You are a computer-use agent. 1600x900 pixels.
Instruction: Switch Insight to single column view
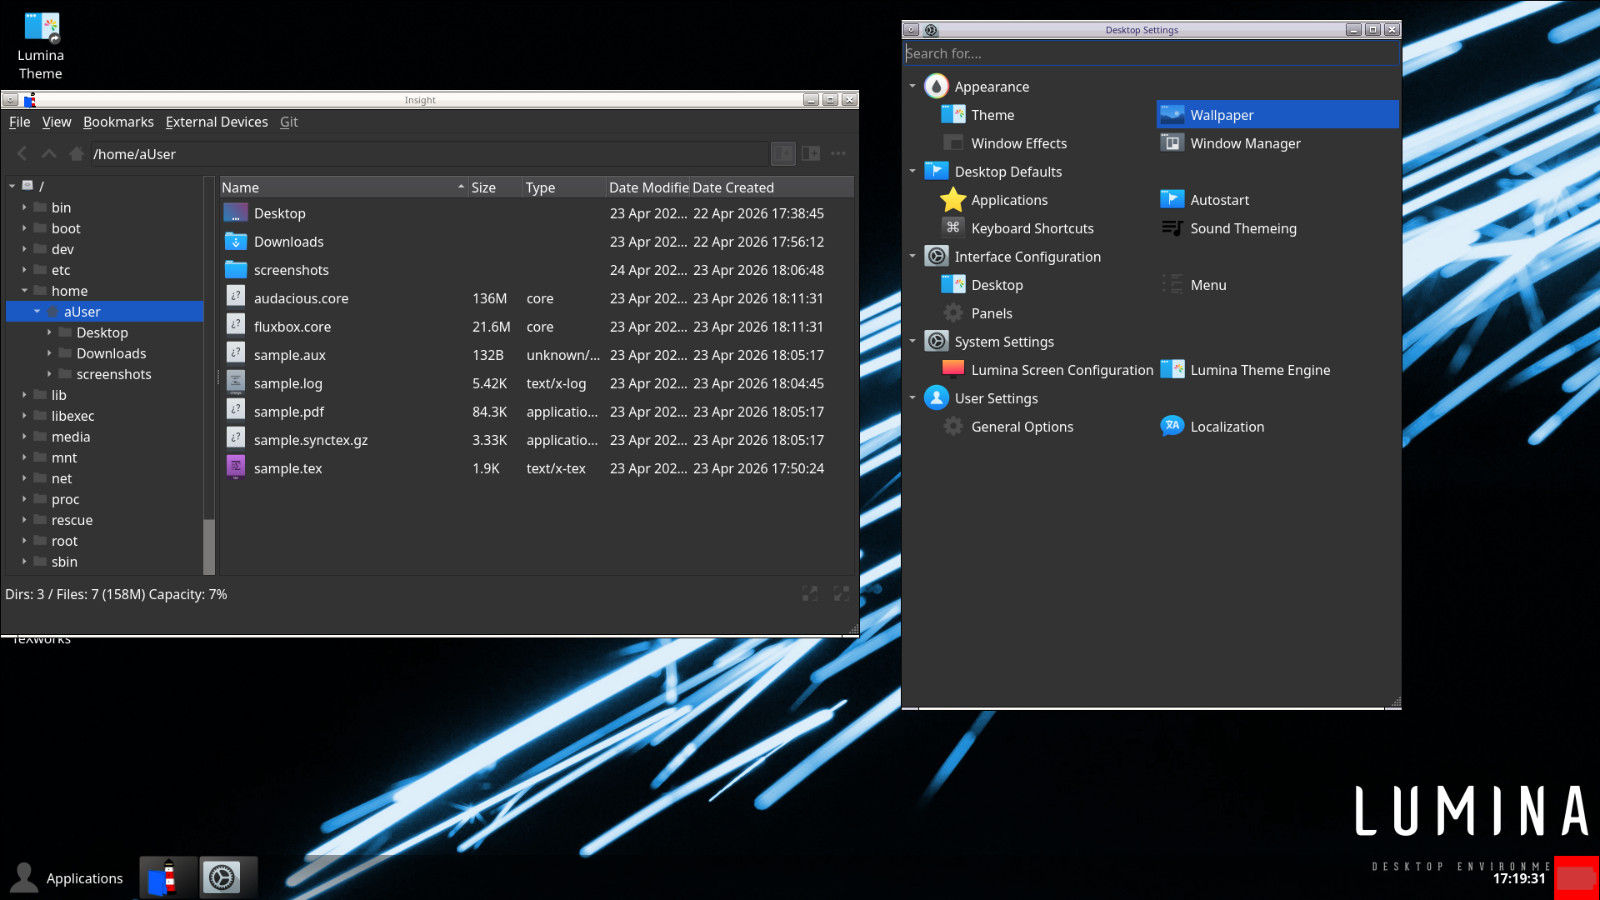[x=784, y=153]
